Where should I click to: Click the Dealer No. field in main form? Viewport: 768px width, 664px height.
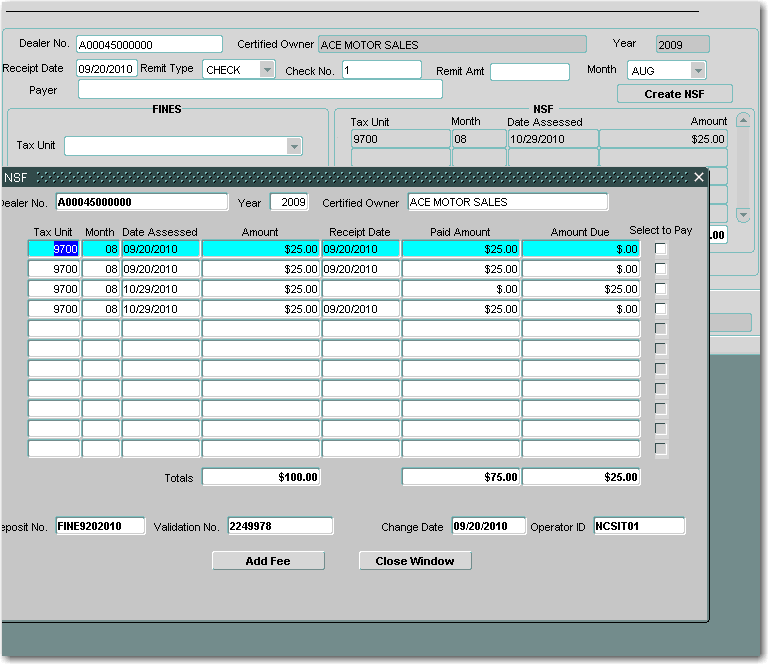click(x=149, y=45)
